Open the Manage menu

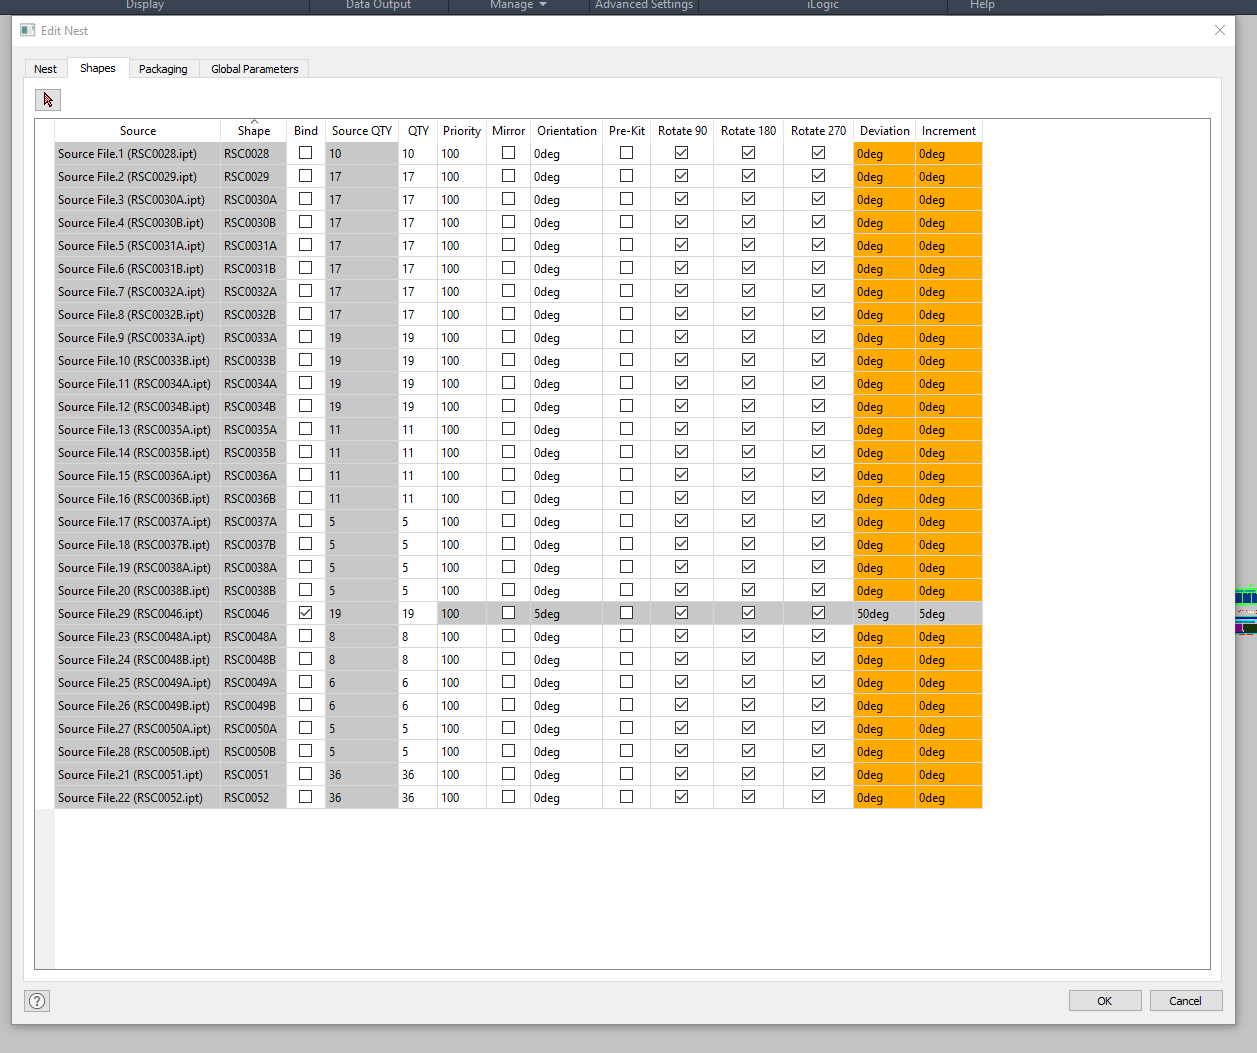(512, 7)
